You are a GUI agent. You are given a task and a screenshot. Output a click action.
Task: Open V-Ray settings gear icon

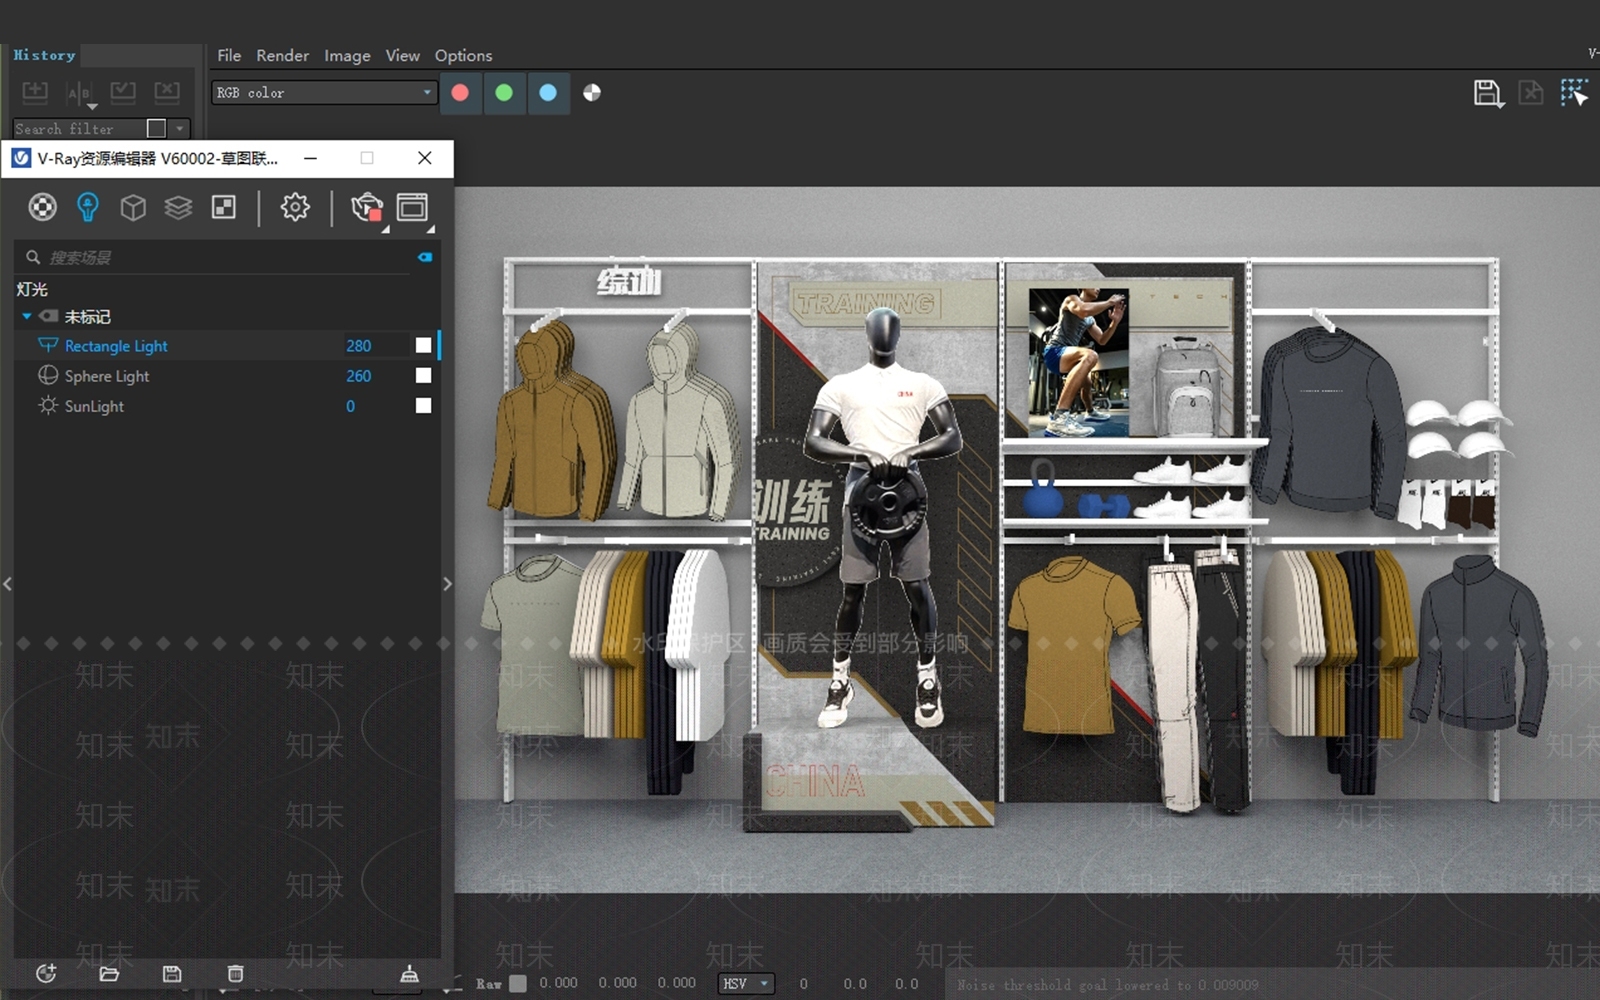point(295,207)
